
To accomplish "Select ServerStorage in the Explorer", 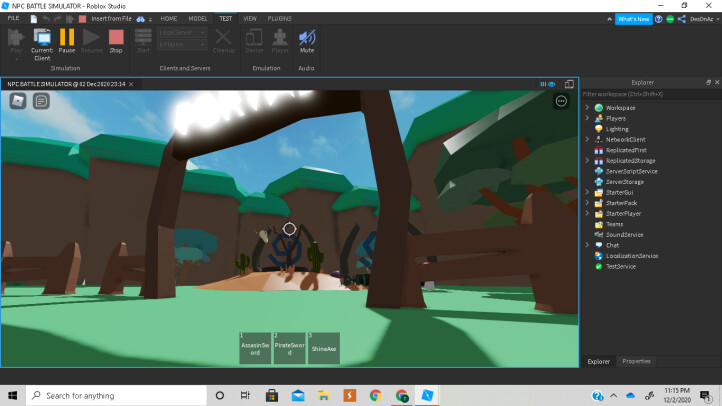I will tap(624, 182).
